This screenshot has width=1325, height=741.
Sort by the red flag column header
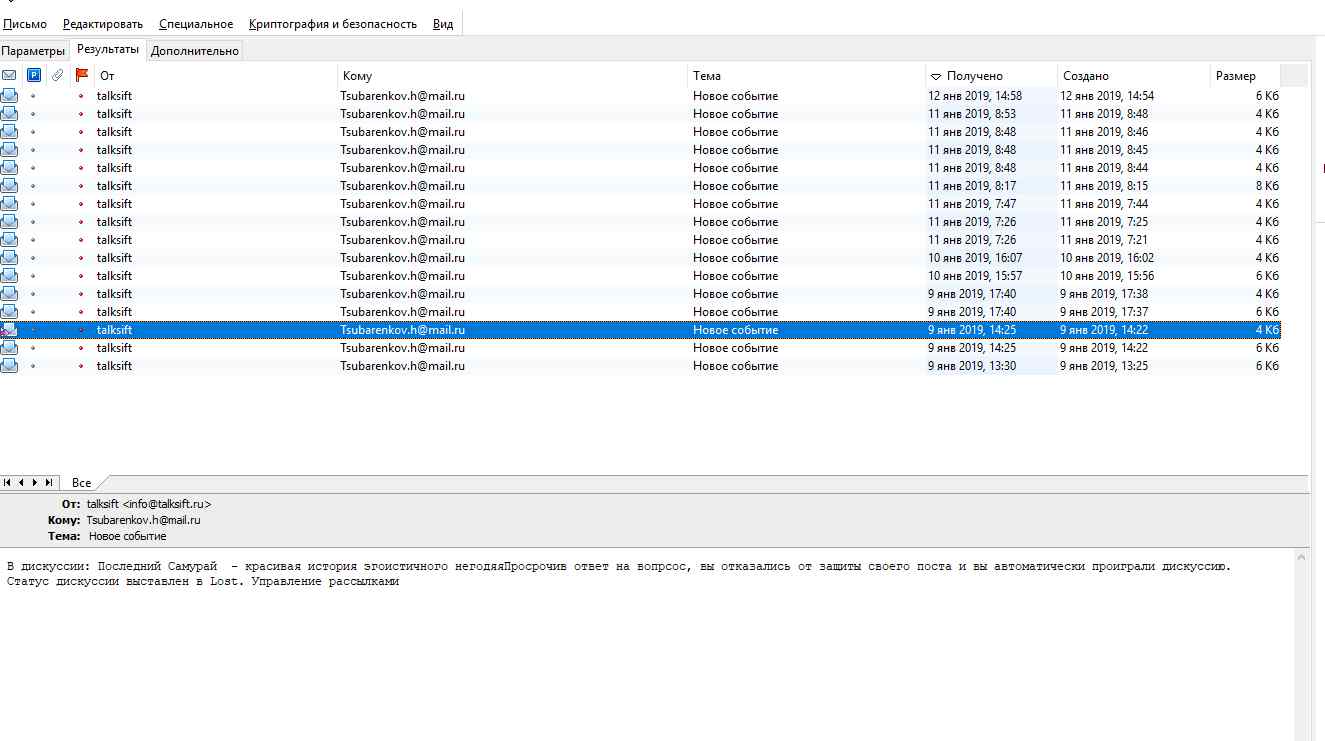point(82,75)
